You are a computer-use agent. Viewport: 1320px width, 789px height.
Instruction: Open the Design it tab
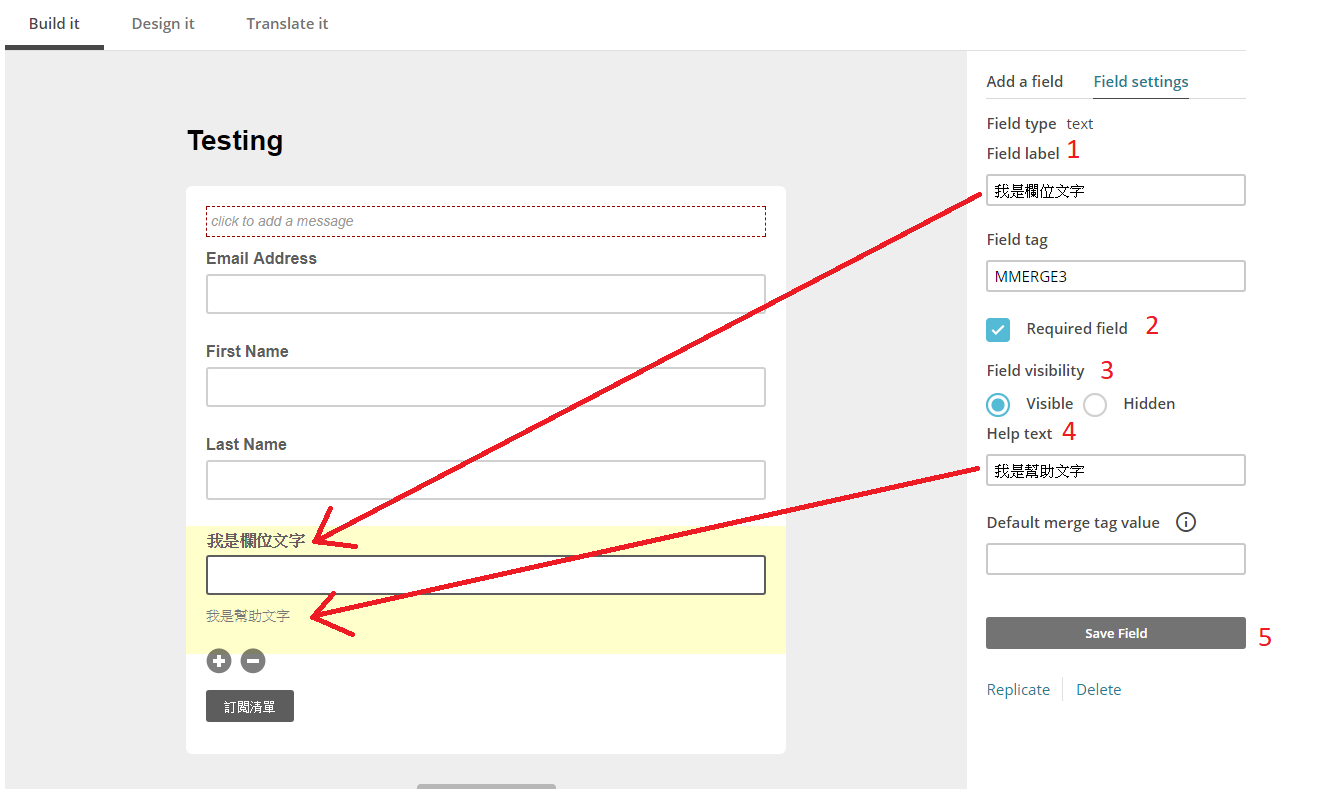tap(163, 23)
